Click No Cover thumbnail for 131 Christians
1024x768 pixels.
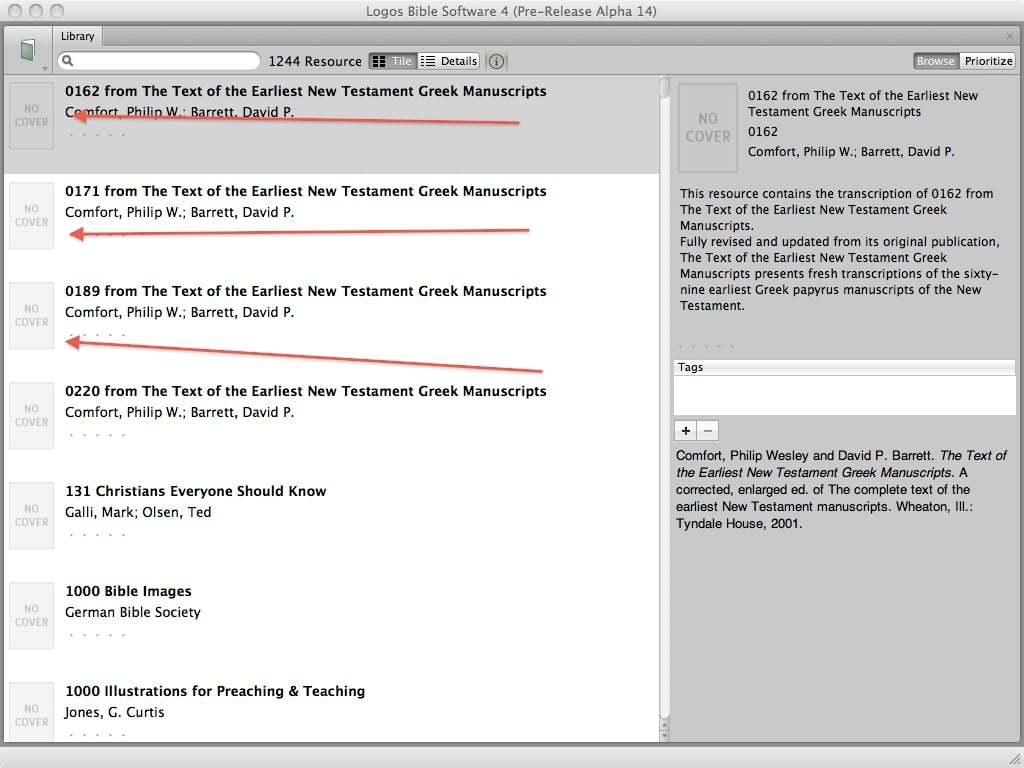tap(31, 515)
